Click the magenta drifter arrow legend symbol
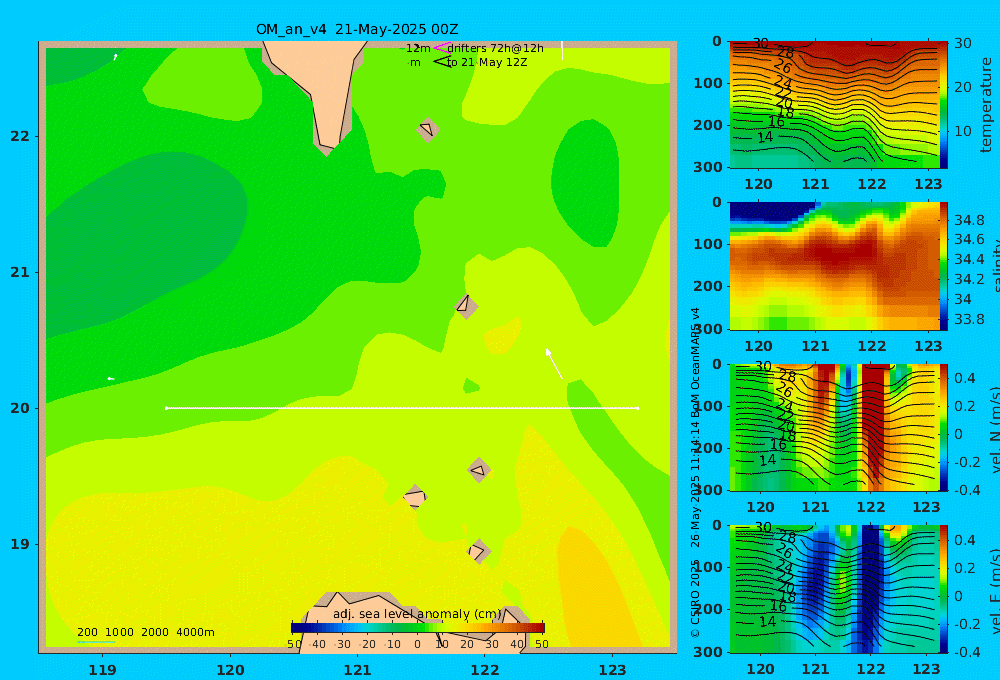The width and height of the screenshot is (1000, 680). (x=441, y=47)
